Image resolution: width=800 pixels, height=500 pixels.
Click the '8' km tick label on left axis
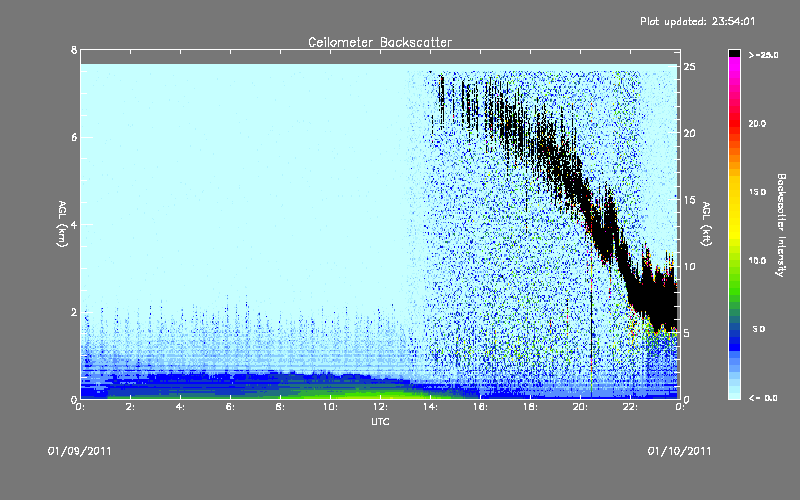[74, 50]
